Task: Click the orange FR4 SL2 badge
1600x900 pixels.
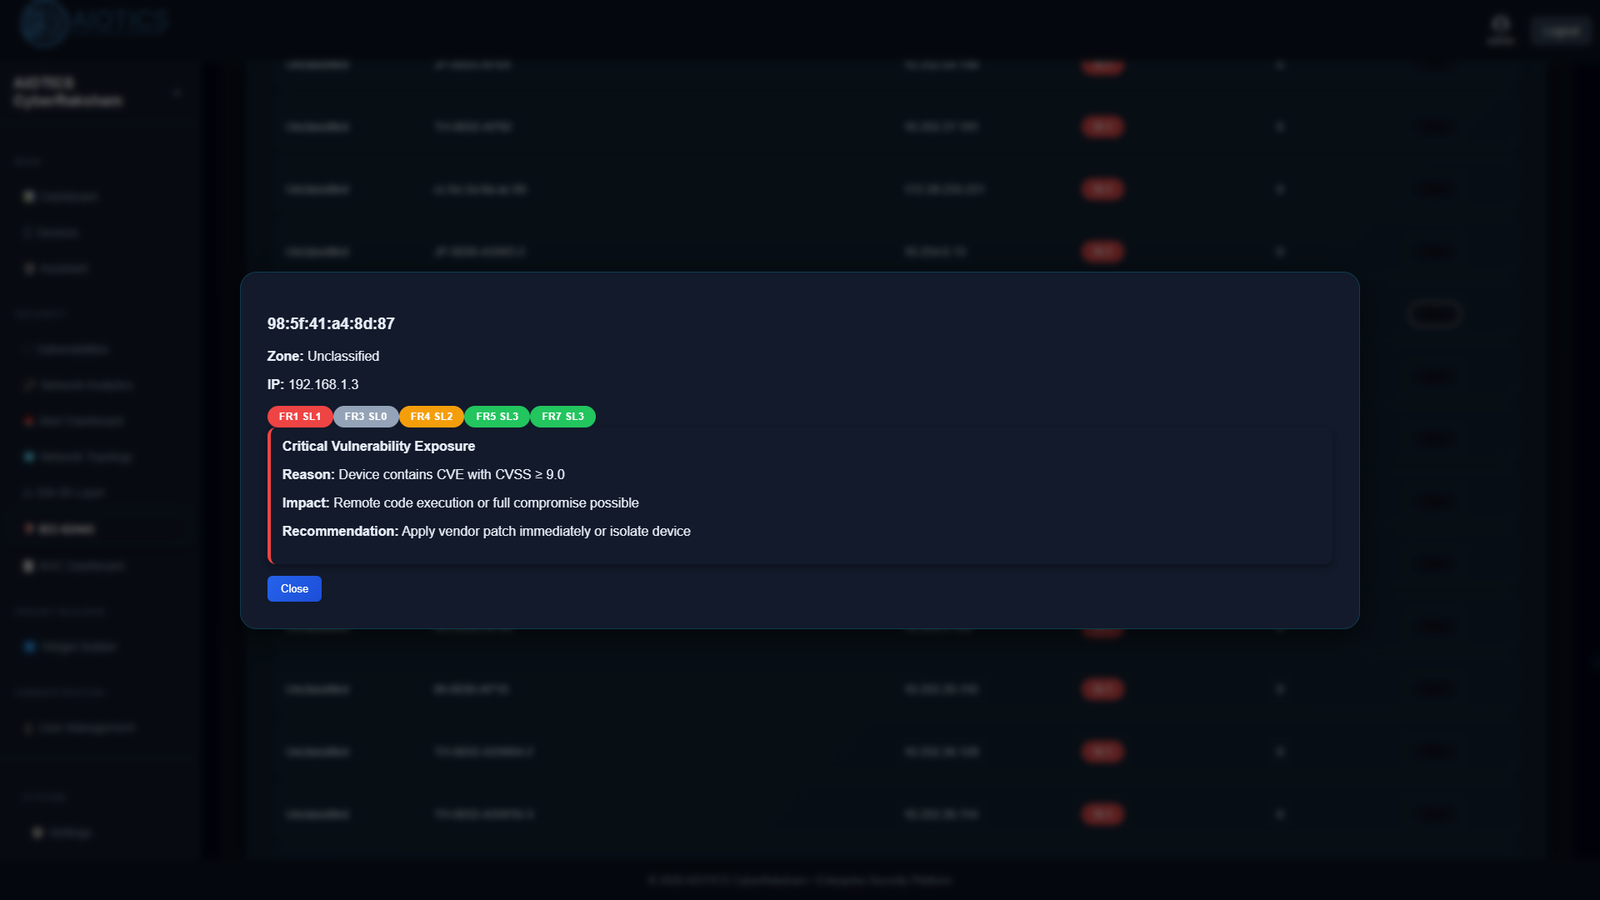Action: [432, 417]
